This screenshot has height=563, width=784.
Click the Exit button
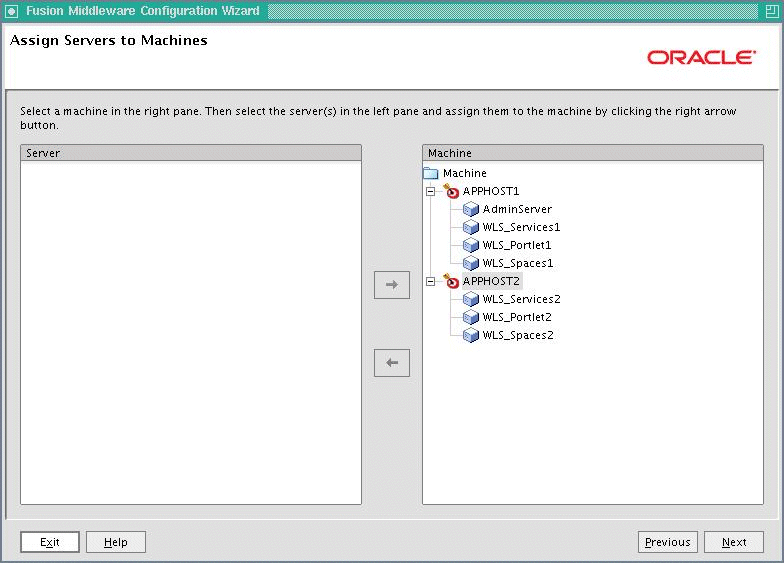(50, 542)
